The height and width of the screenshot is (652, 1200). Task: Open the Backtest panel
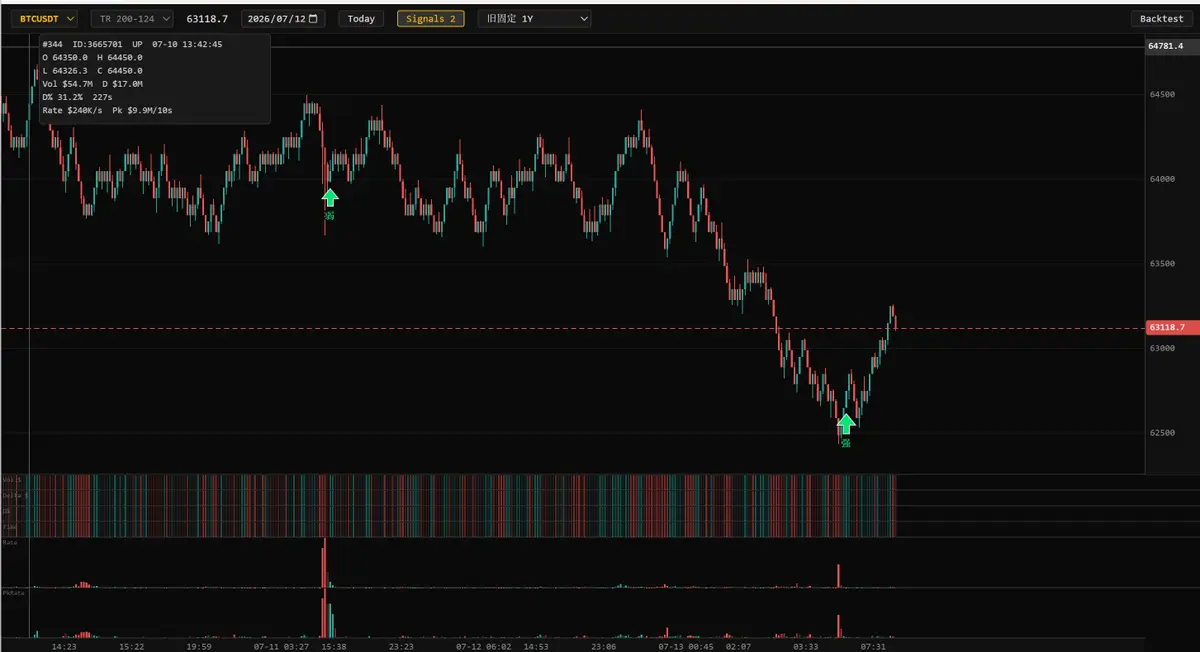[x=1162, y=19]
